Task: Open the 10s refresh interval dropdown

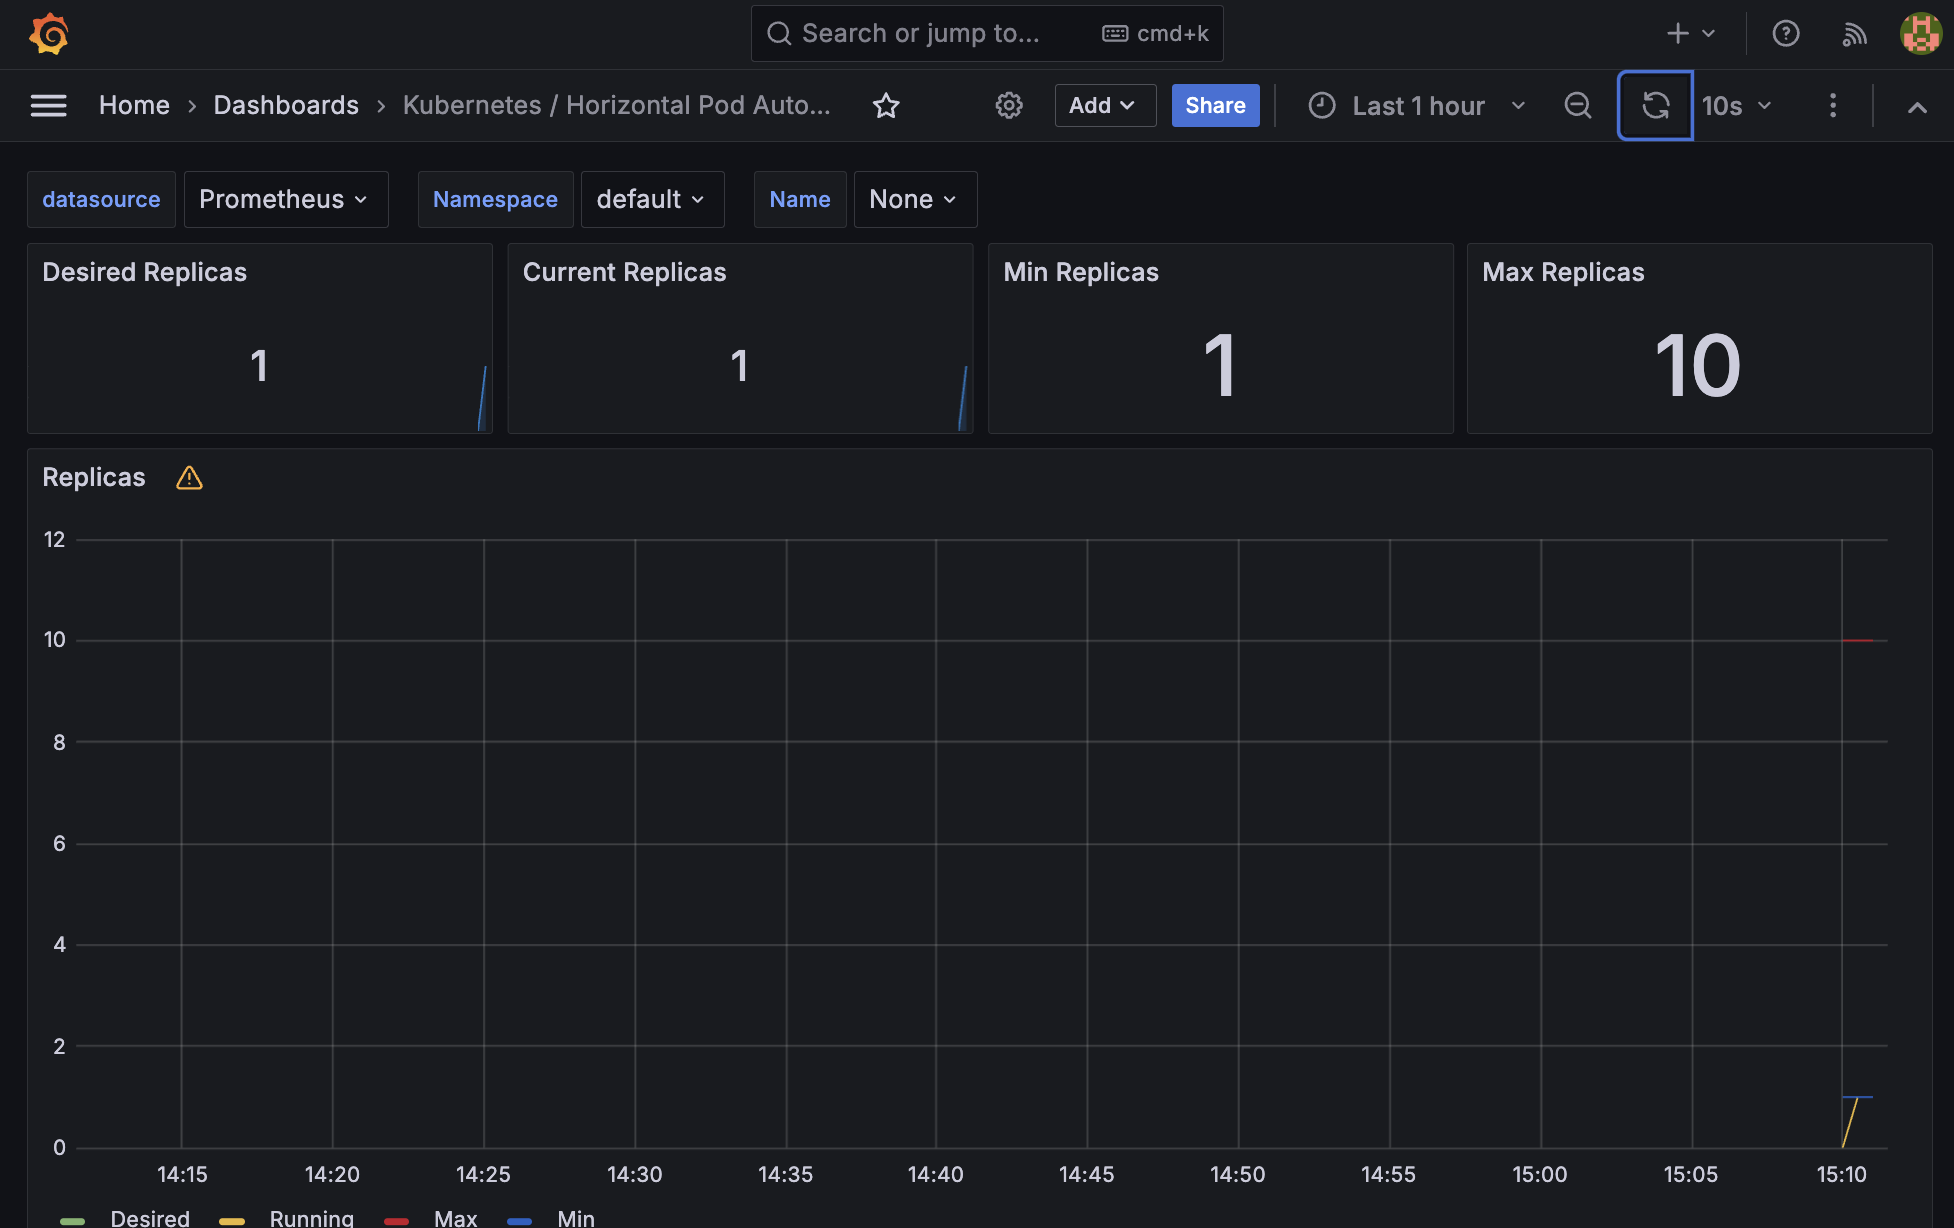Action: pyautogui.click(x=1737, y=105)
